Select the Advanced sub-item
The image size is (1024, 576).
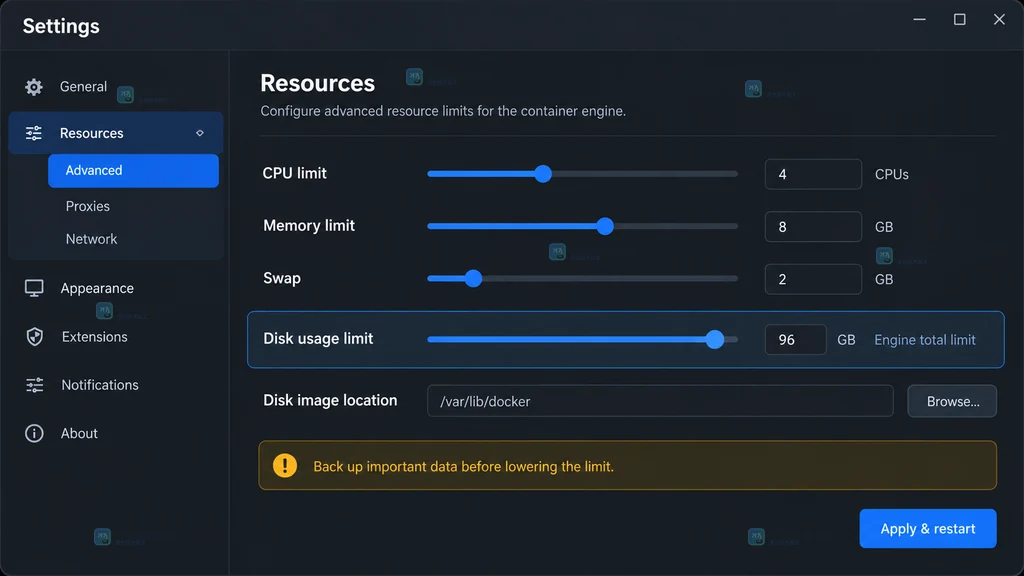133,170
